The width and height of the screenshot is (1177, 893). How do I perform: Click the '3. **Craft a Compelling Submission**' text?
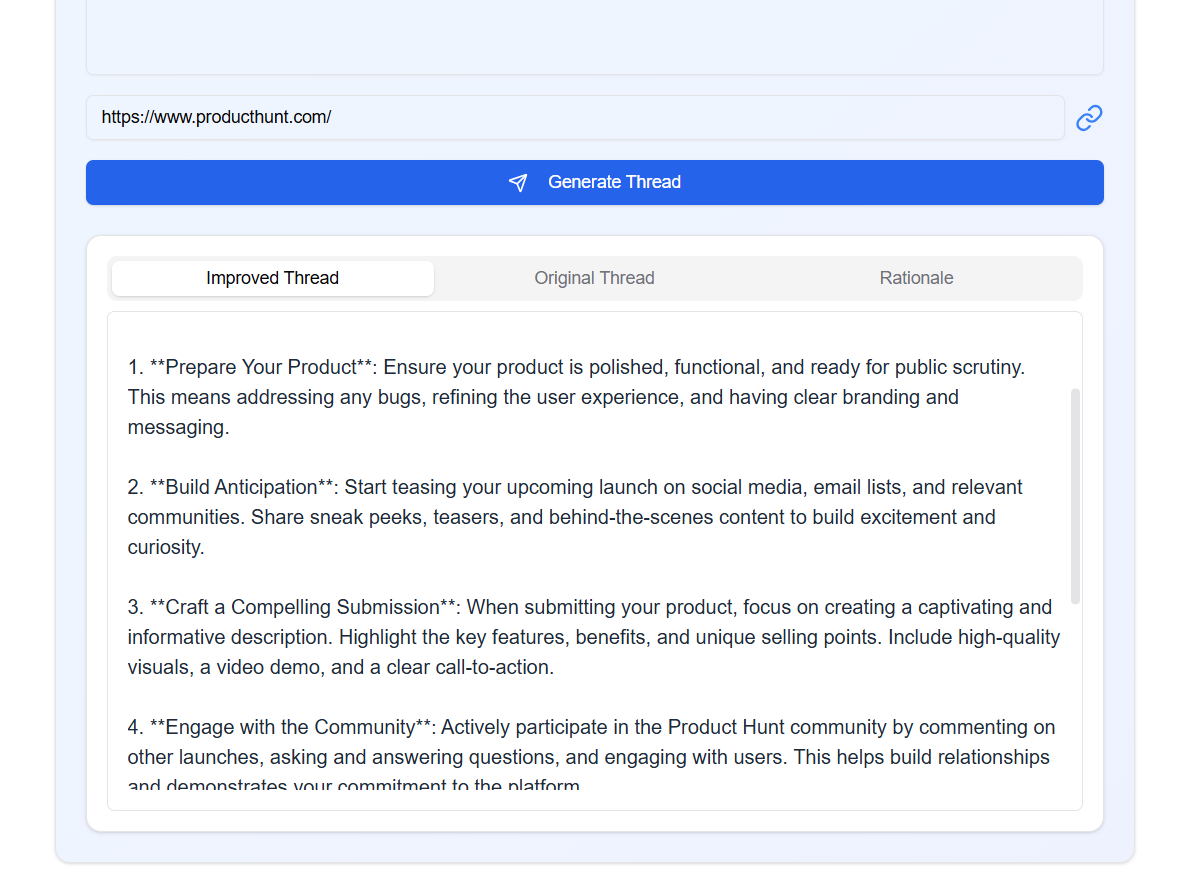coord(293,607)
